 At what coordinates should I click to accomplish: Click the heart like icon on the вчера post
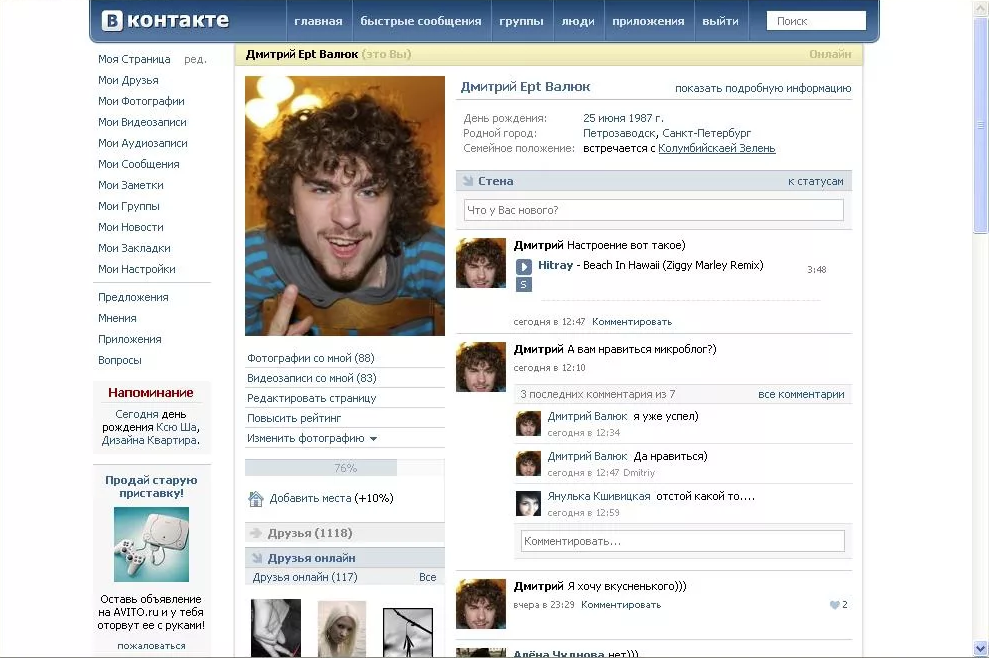pyautogui.click(x=834, y=604)
